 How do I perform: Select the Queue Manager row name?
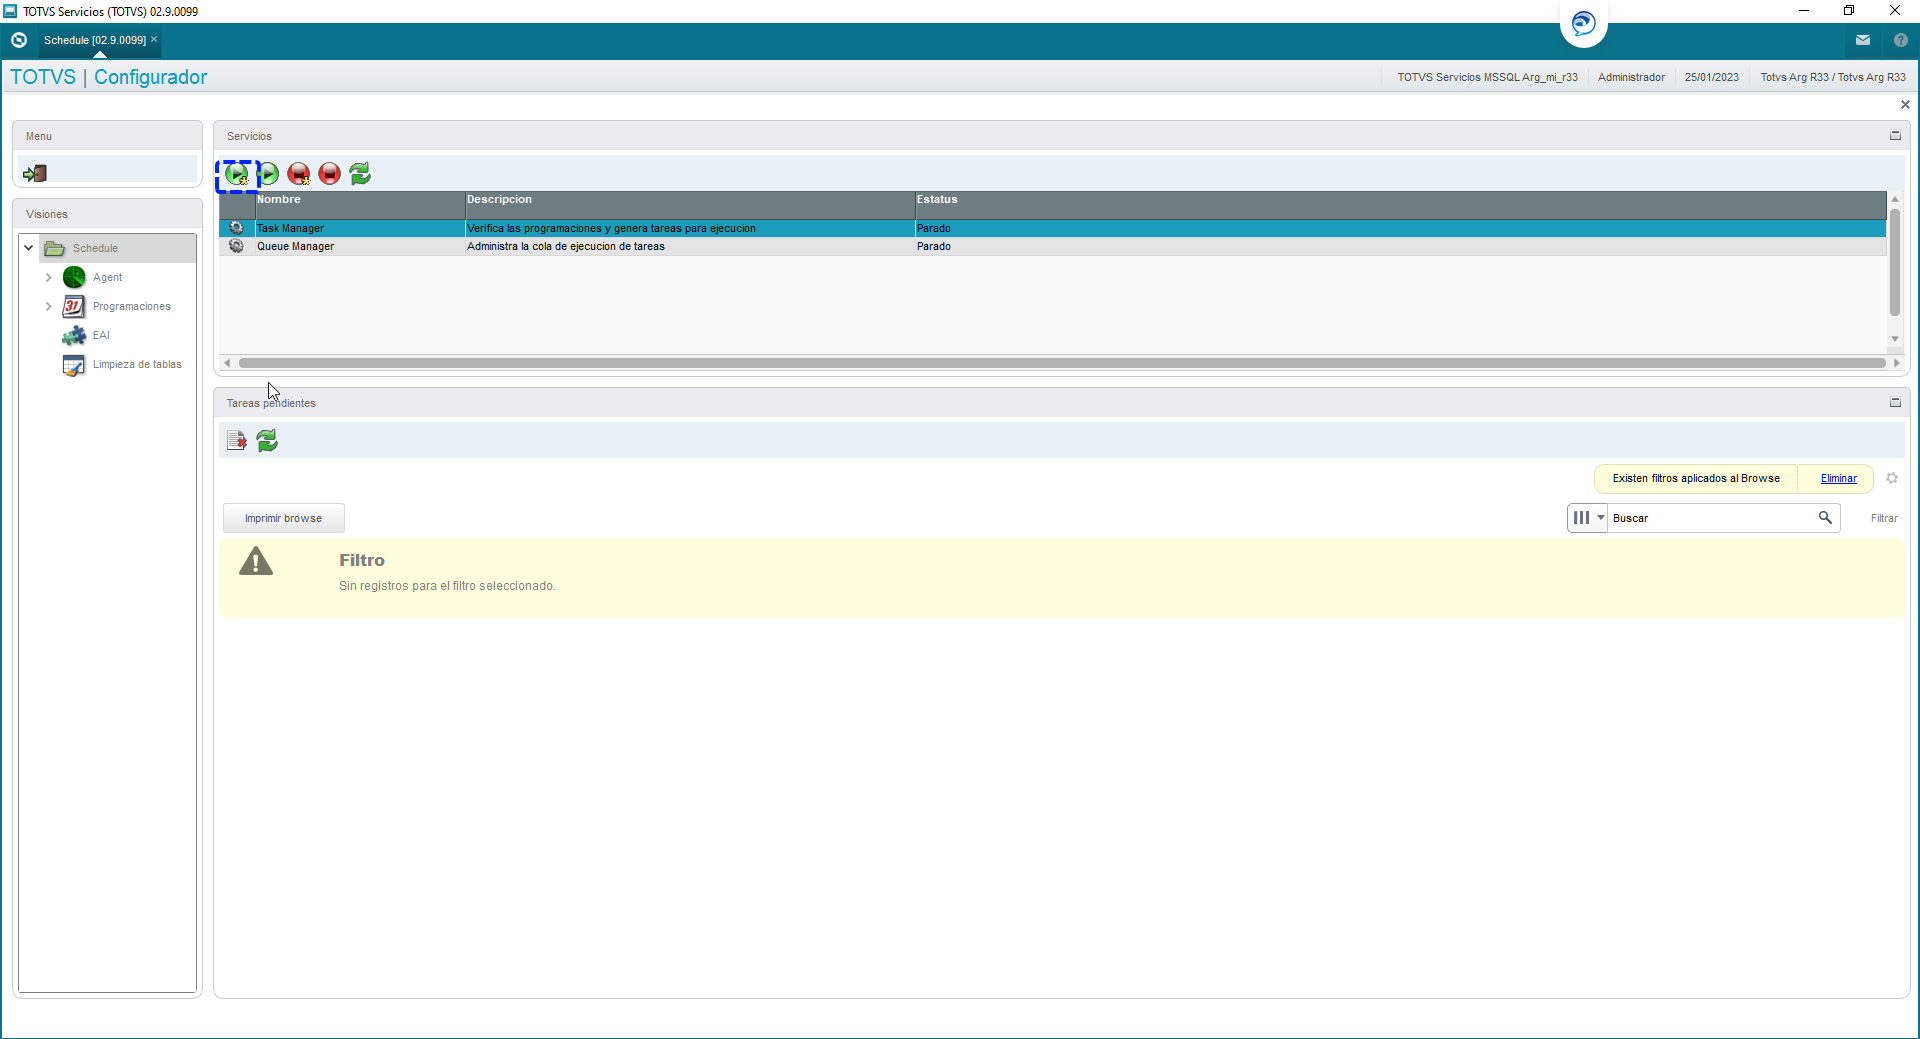pyautogui.click(x=295, y=246)
